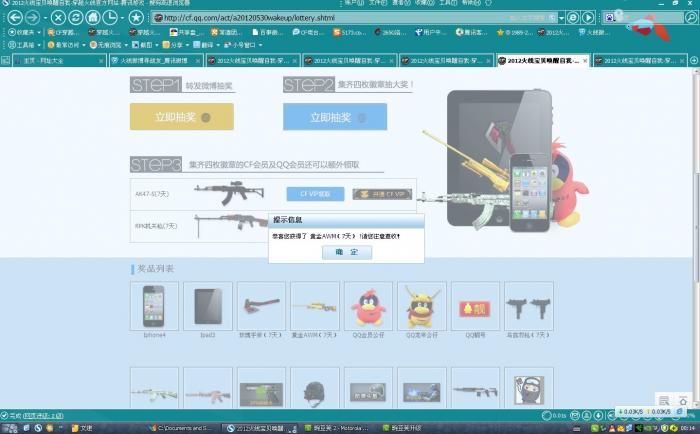The height and width of the screenshot is (434, 700).
Task: Click the Sogou browser quick-launch icon
Action: [38, 428]
